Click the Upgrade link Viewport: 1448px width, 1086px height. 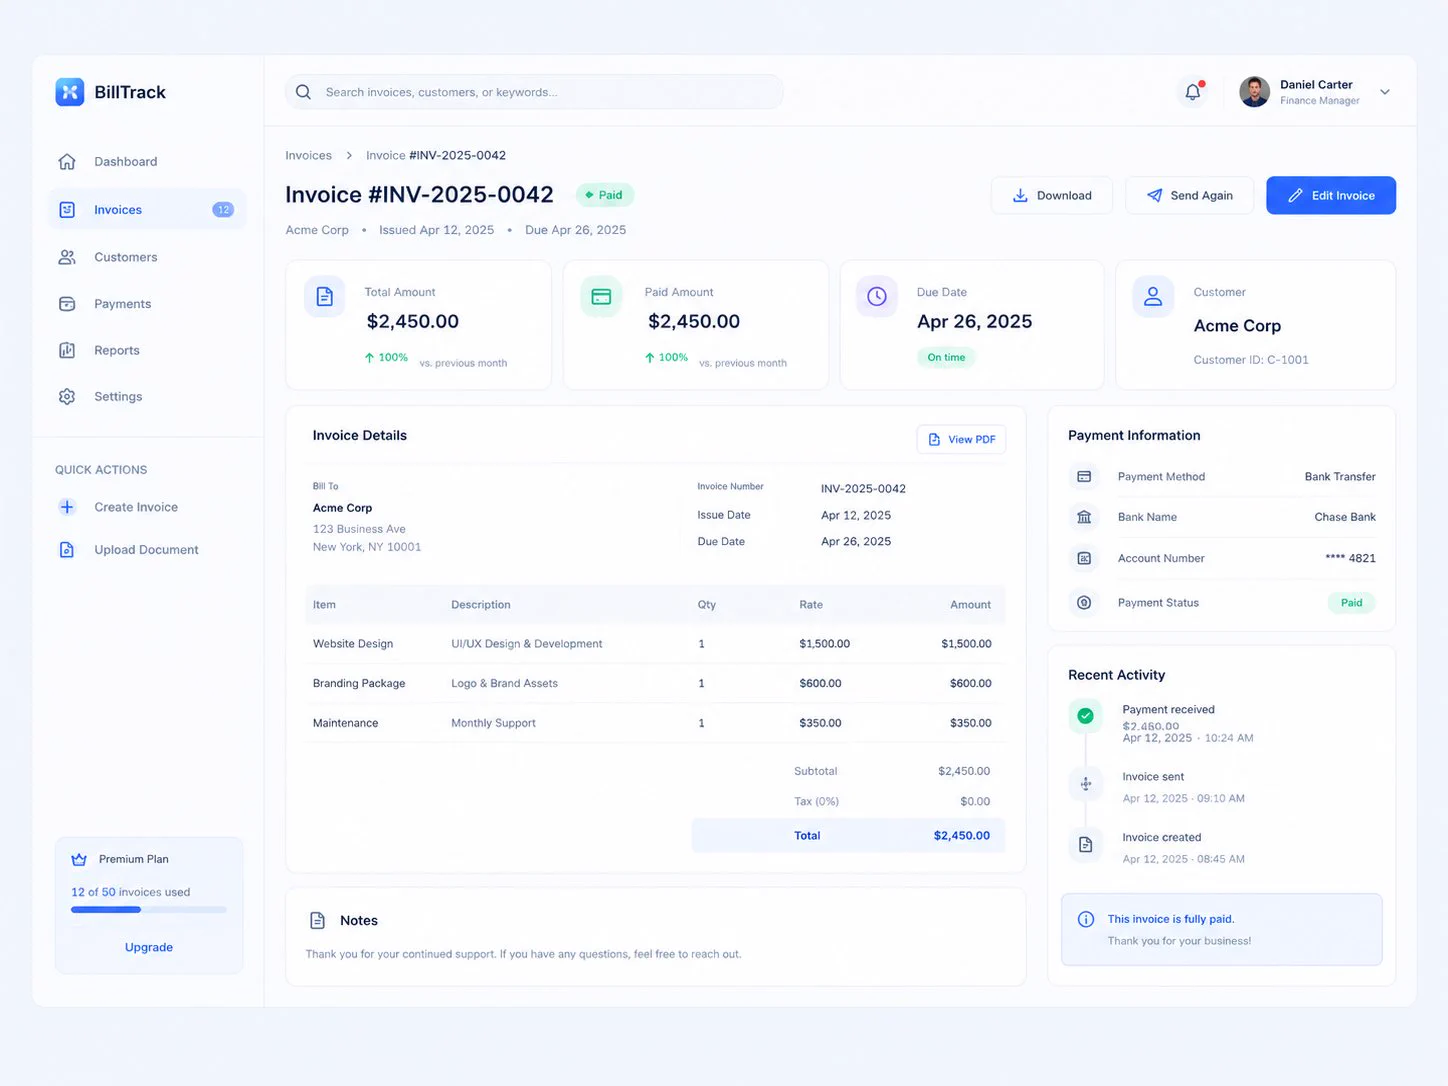149,947
